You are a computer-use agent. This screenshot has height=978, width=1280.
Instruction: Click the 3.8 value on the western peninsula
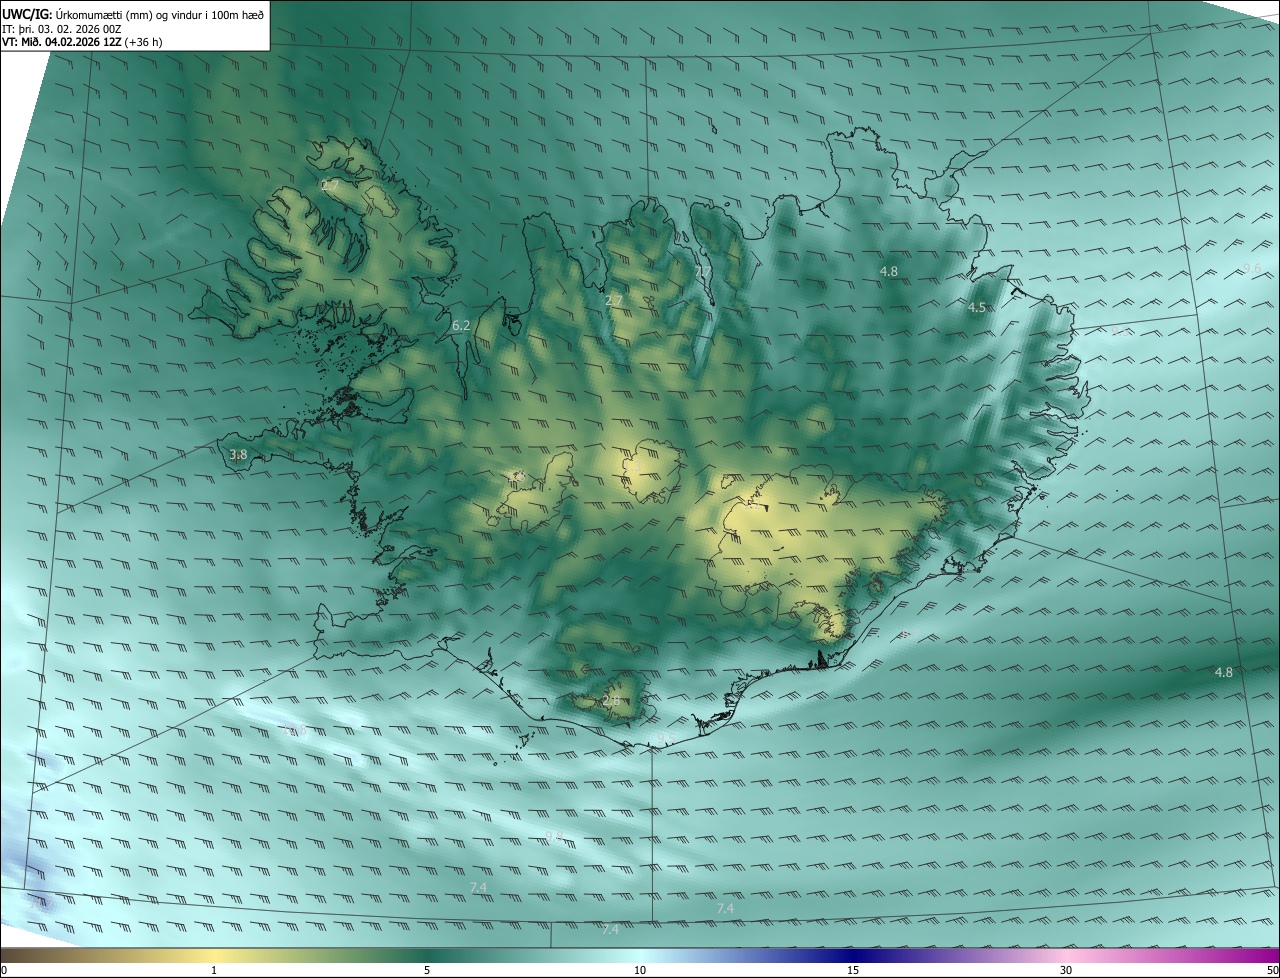(x=238, y=454)
